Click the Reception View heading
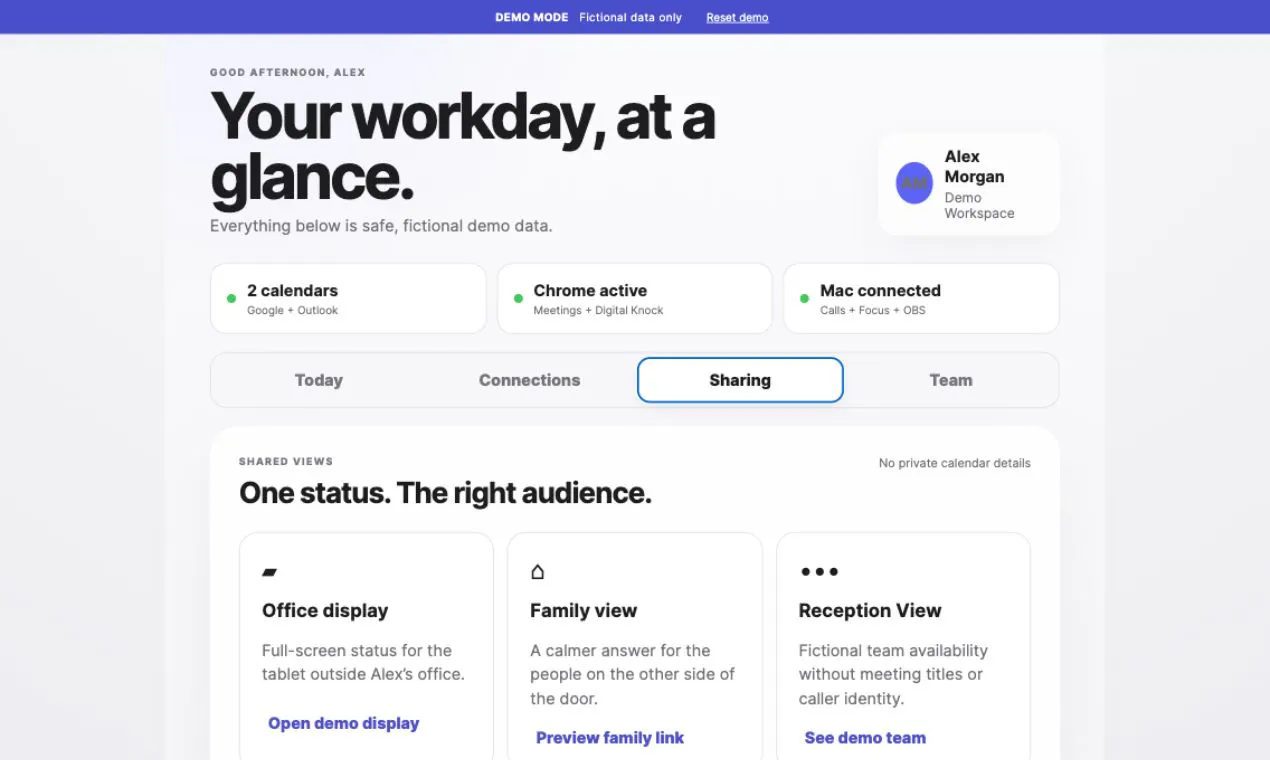 coord(870,610)
